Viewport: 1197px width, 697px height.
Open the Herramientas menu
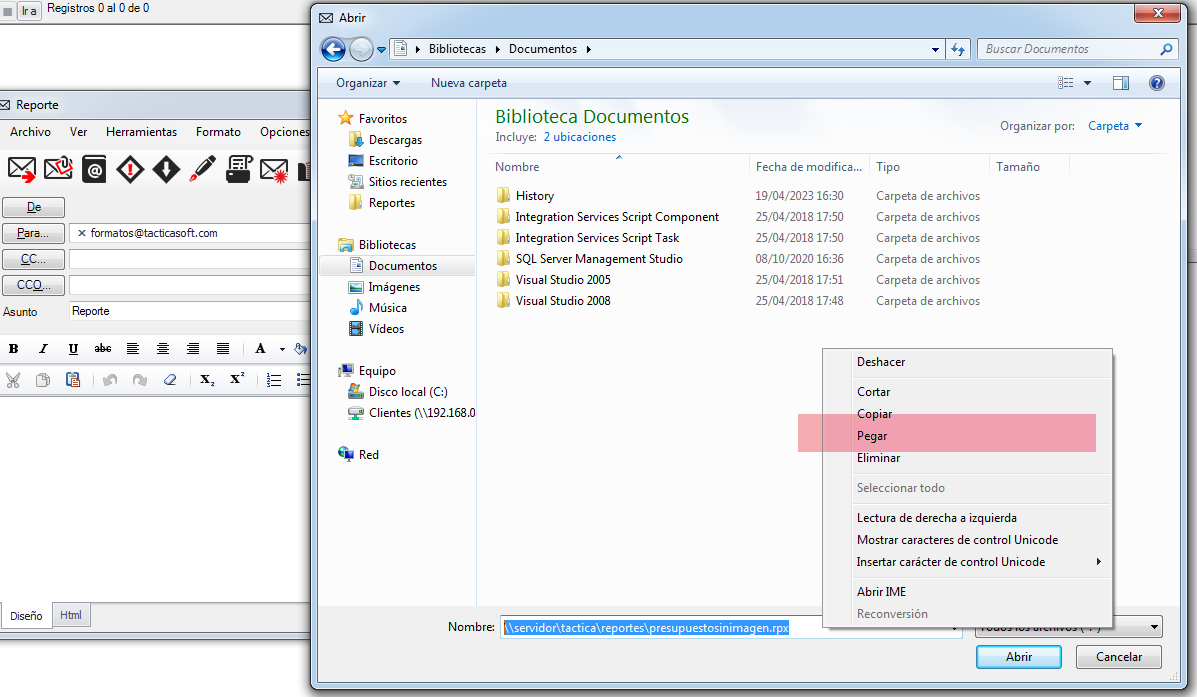pos(141,132)
